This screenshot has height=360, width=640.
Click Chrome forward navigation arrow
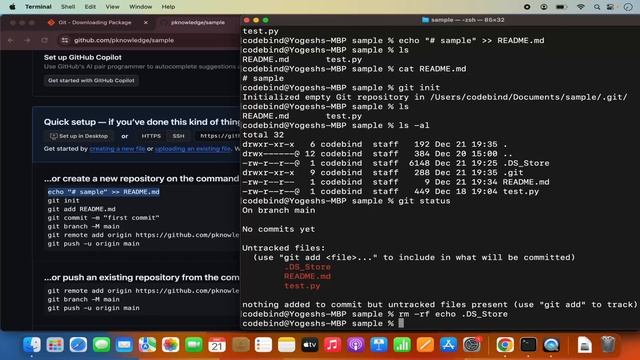tap(27, 40)
